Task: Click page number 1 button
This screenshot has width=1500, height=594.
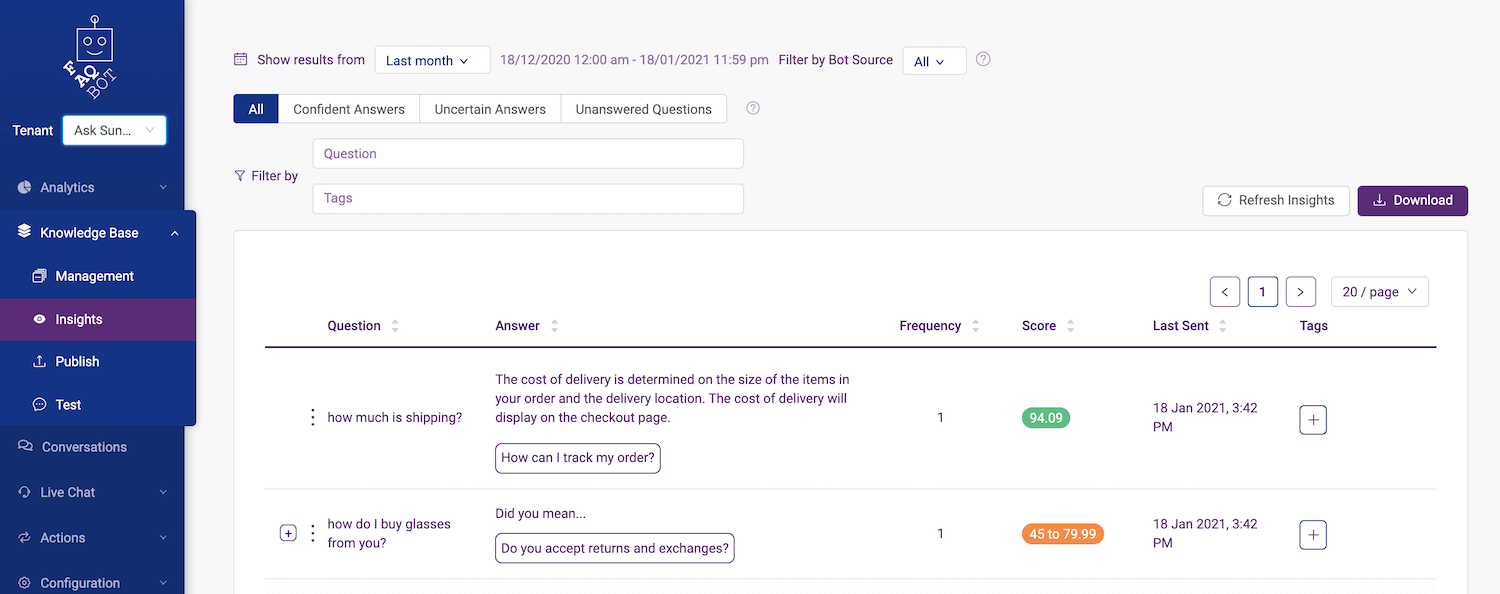Action: [x=1263, y=292]
